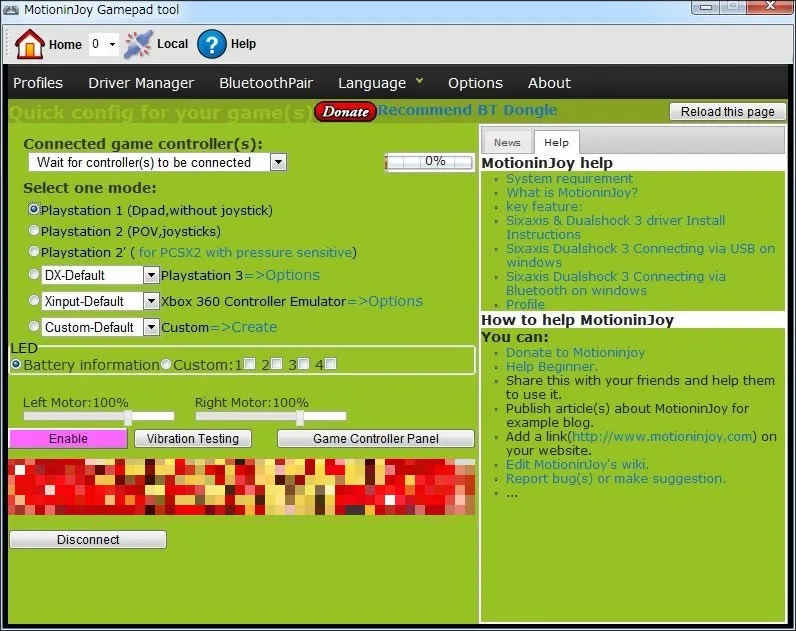Open the Driver Manager menu

click(x=141, y=83)
